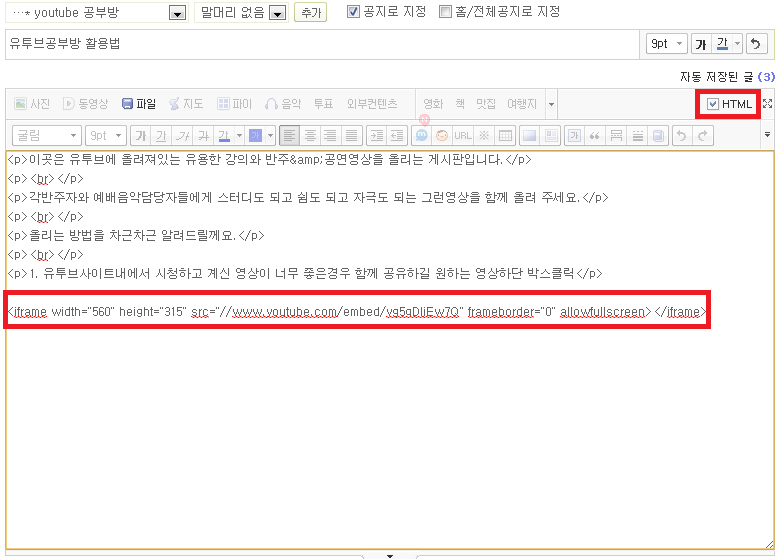Toggle bold 가 in formatting toolbar
The width and height of the screenshot is (779, 559).
[x=141, y=136]
